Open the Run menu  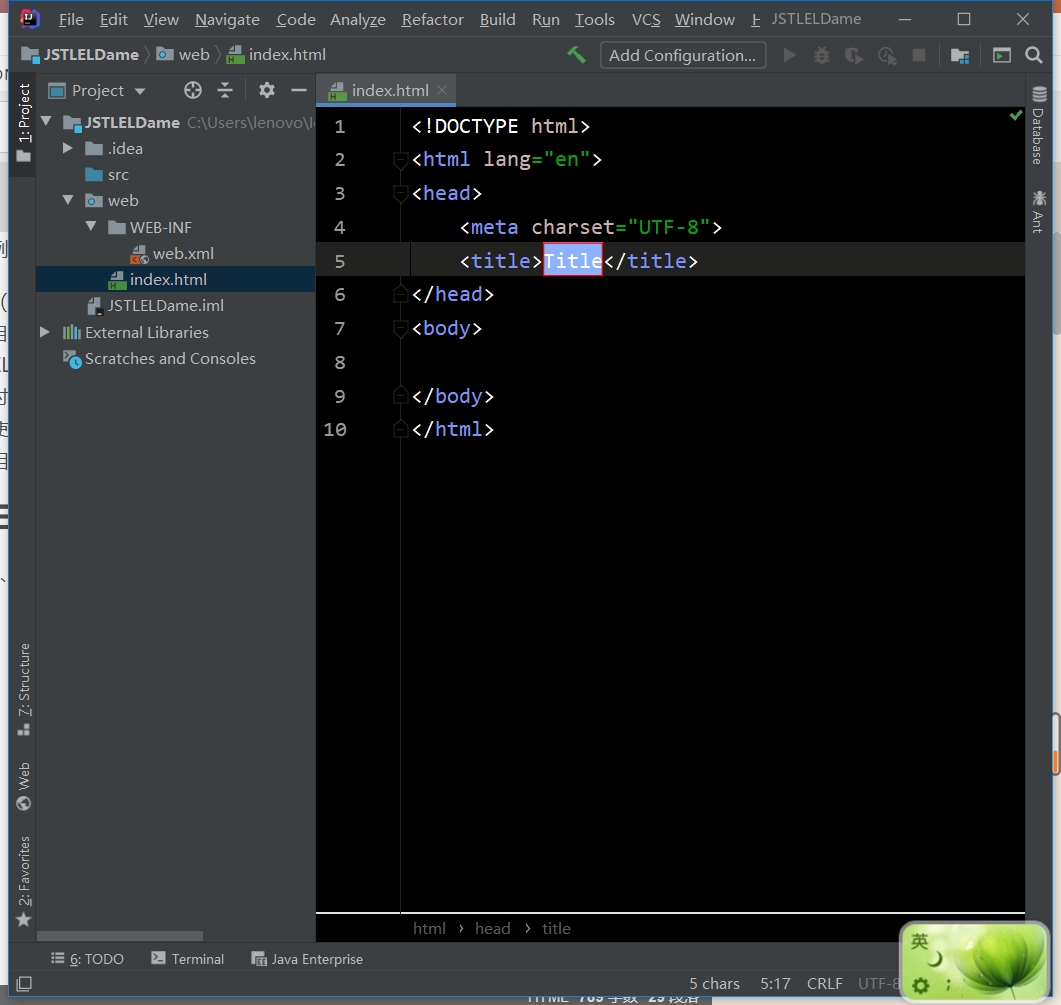[545, 20]
